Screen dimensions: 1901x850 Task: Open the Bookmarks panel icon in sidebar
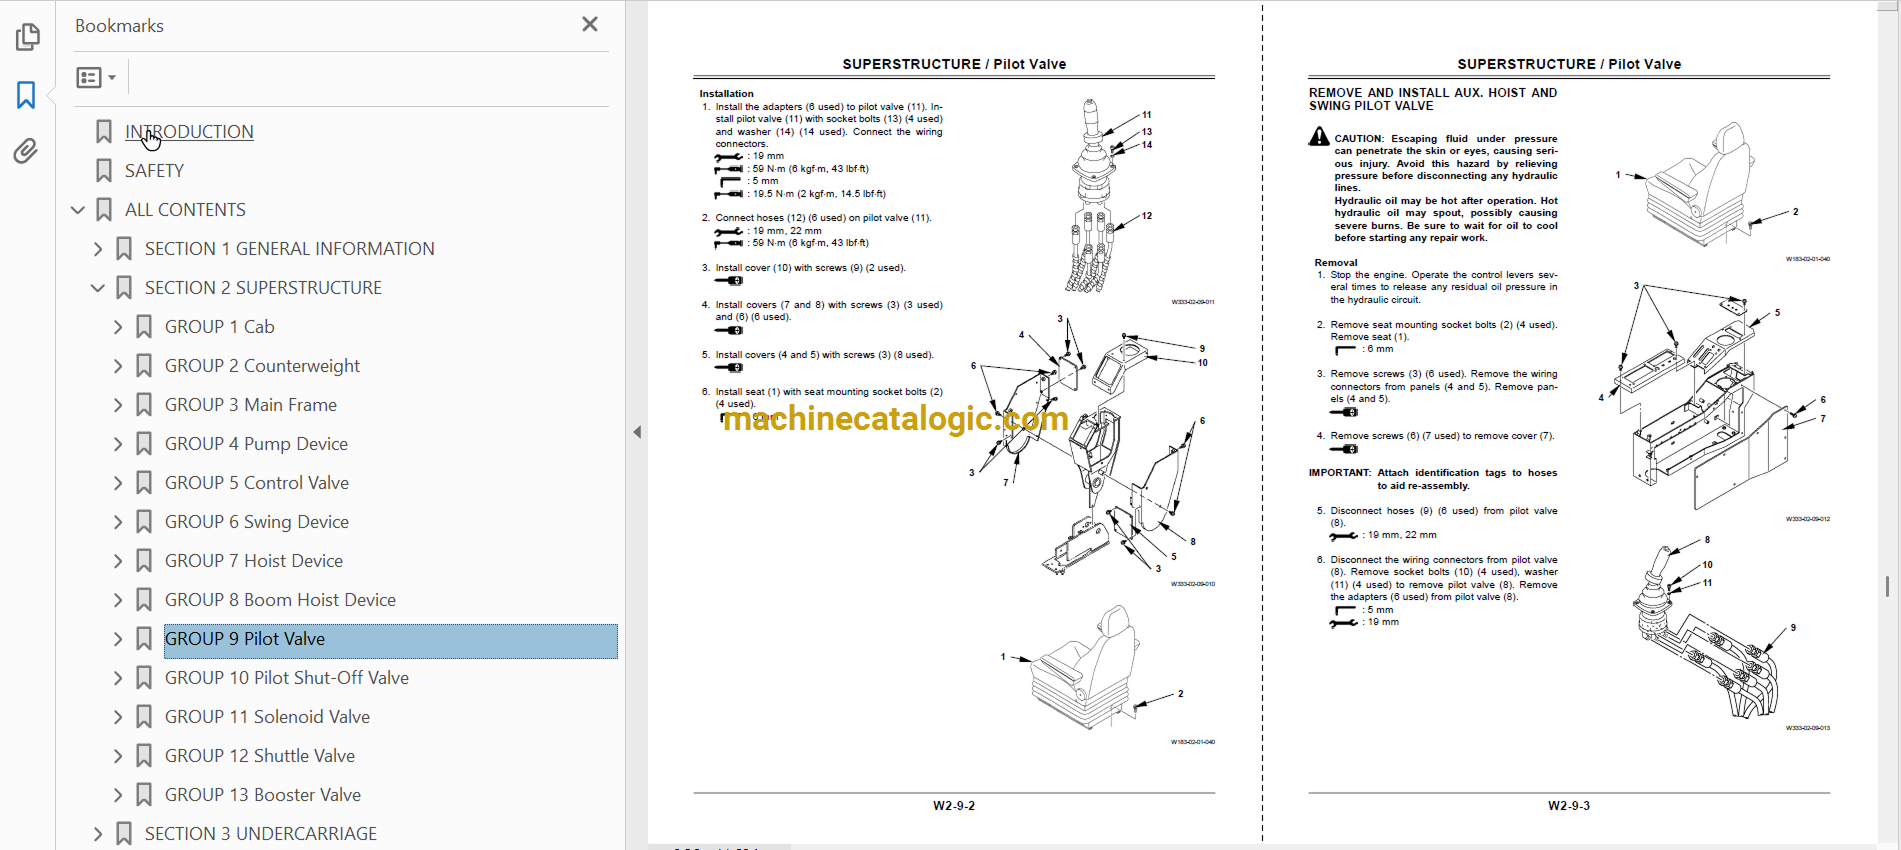27,95
